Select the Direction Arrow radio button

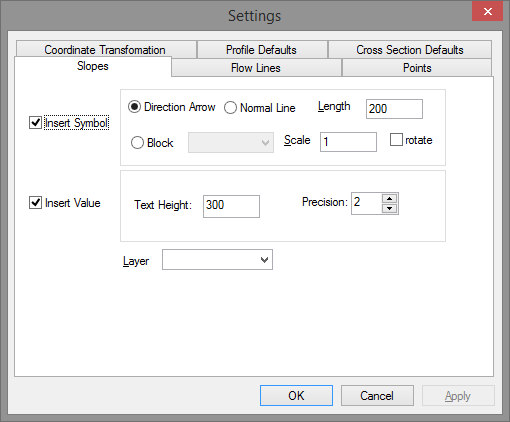(x=134, y=107)
